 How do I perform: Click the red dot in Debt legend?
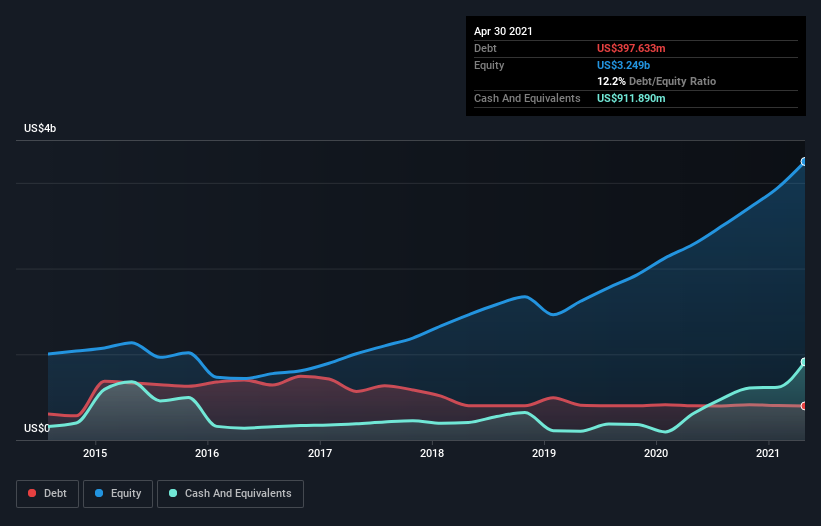tap(32, 494)
